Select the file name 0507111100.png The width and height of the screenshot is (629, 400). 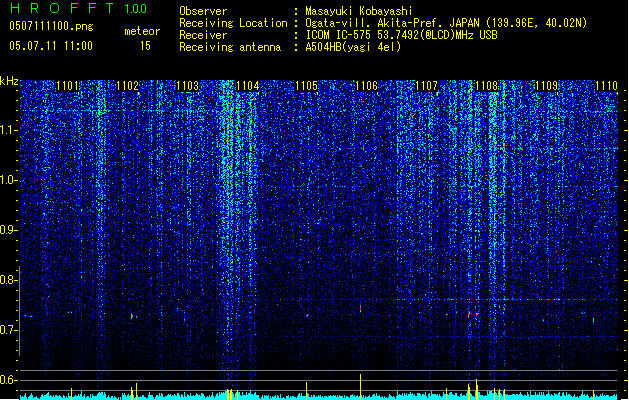click(x=51, y=27)
